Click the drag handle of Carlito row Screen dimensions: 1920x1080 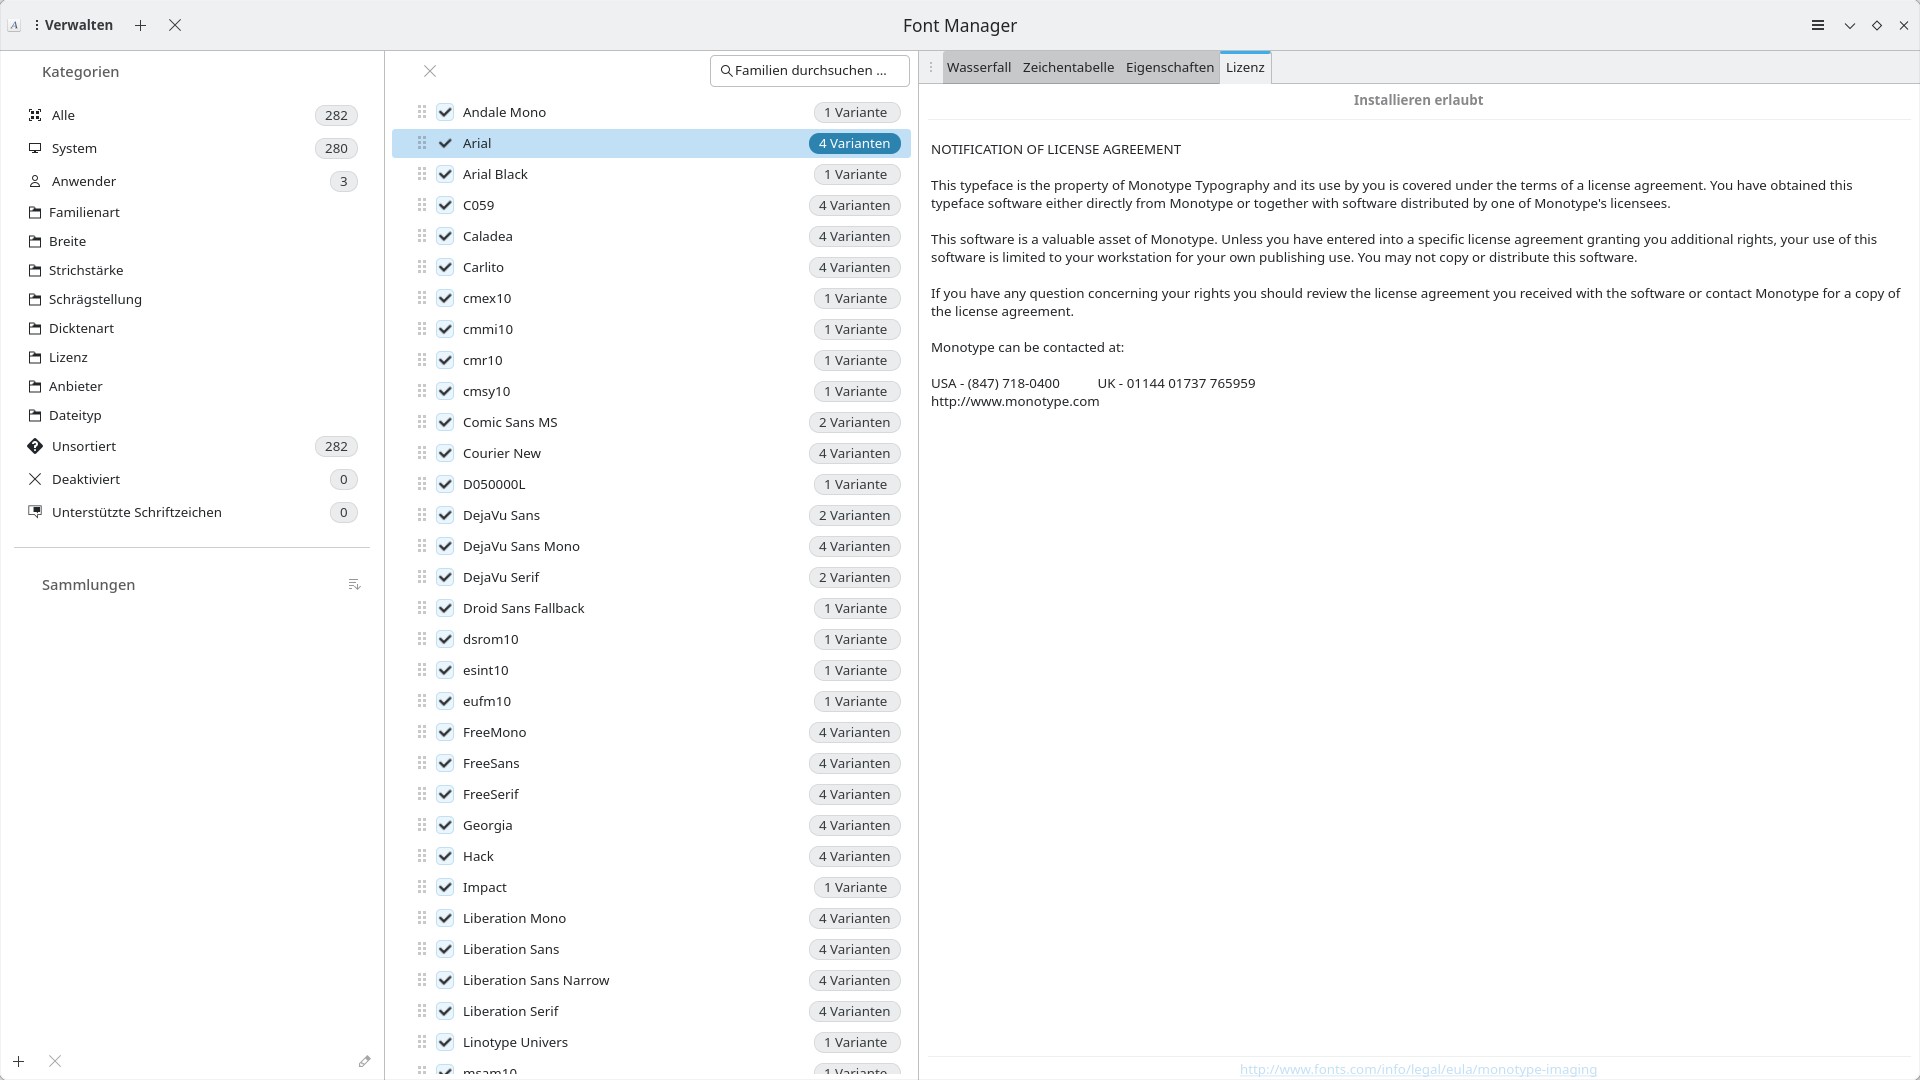(x=422, y=267)
